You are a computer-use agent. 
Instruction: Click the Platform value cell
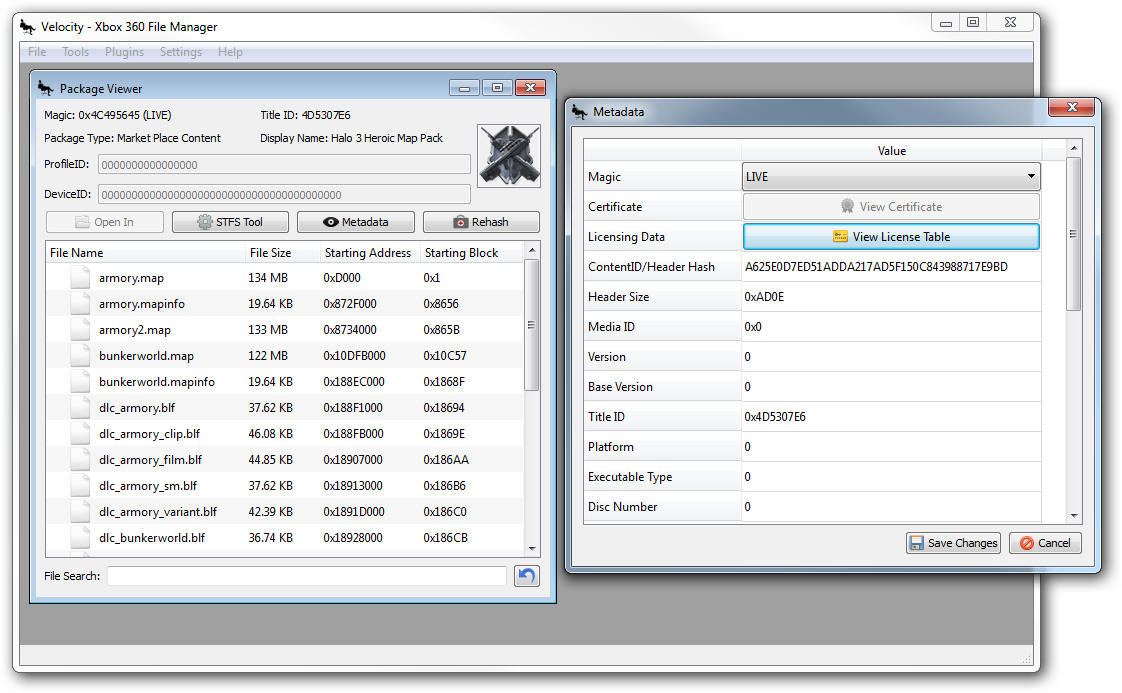coord(891,447)
